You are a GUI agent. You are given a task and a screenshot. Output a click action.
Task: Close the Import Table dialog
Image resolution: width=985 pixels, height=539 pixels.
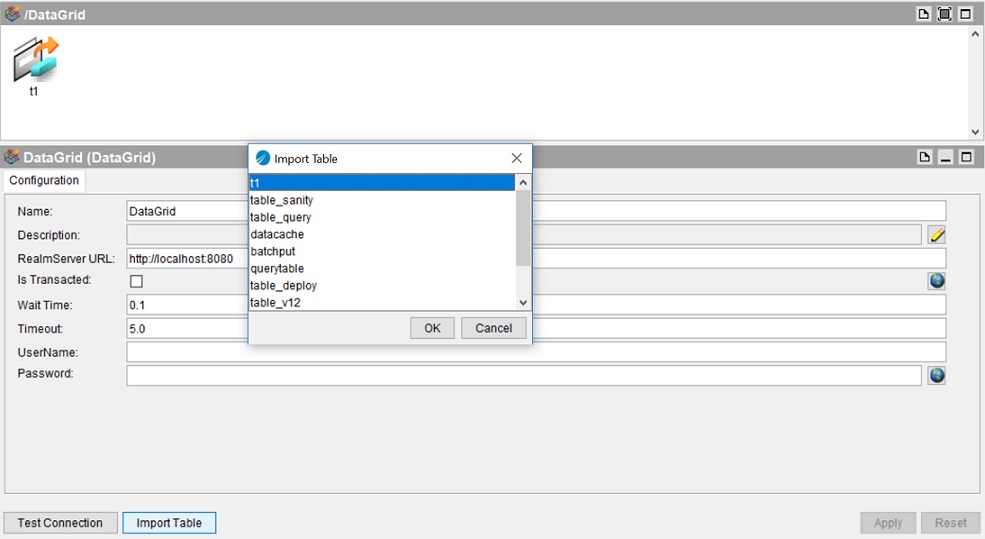(516, 158)
